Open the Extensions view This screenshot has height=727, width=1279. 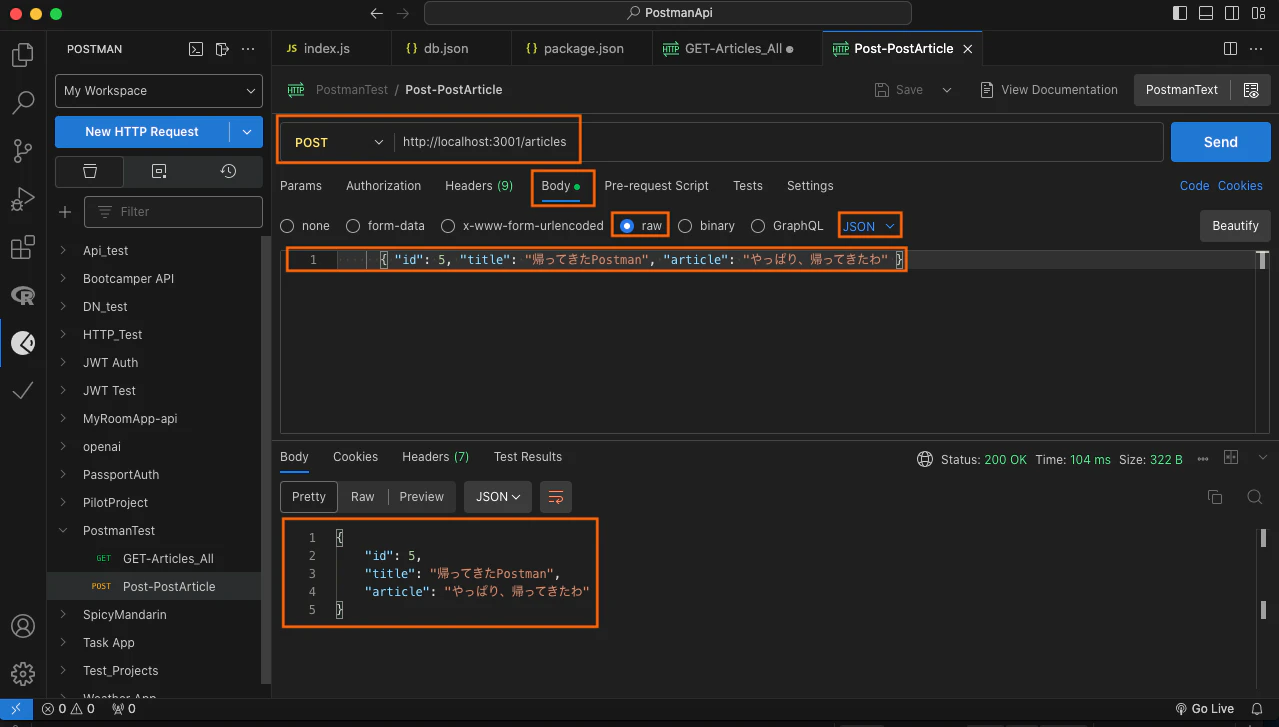point(22,247)
